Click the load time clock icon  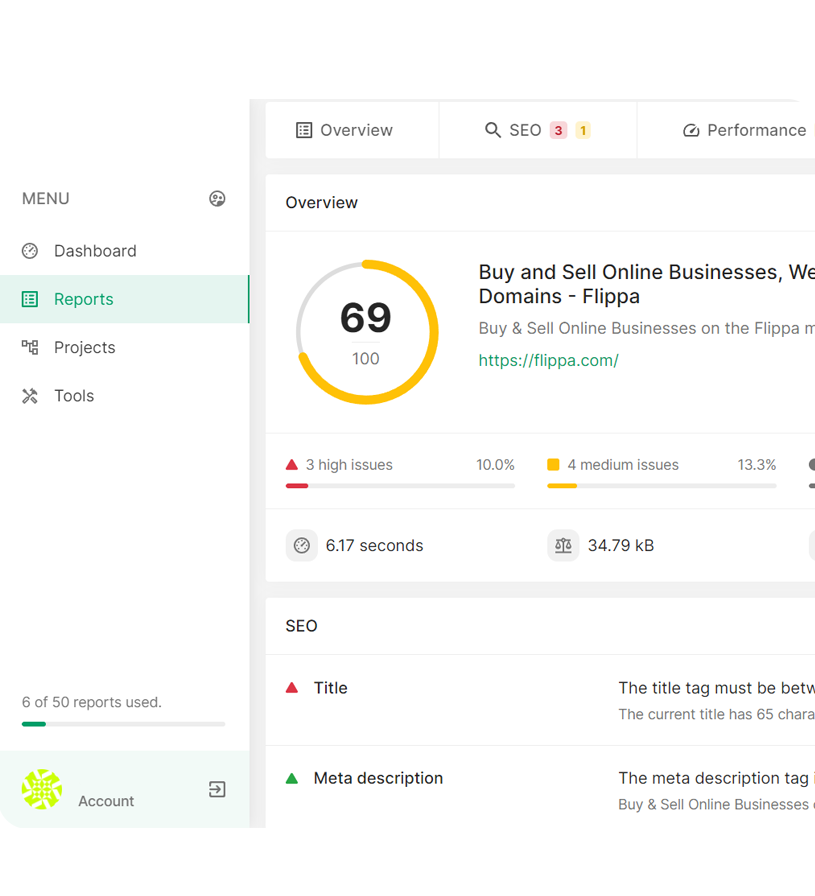click(302, 546)
